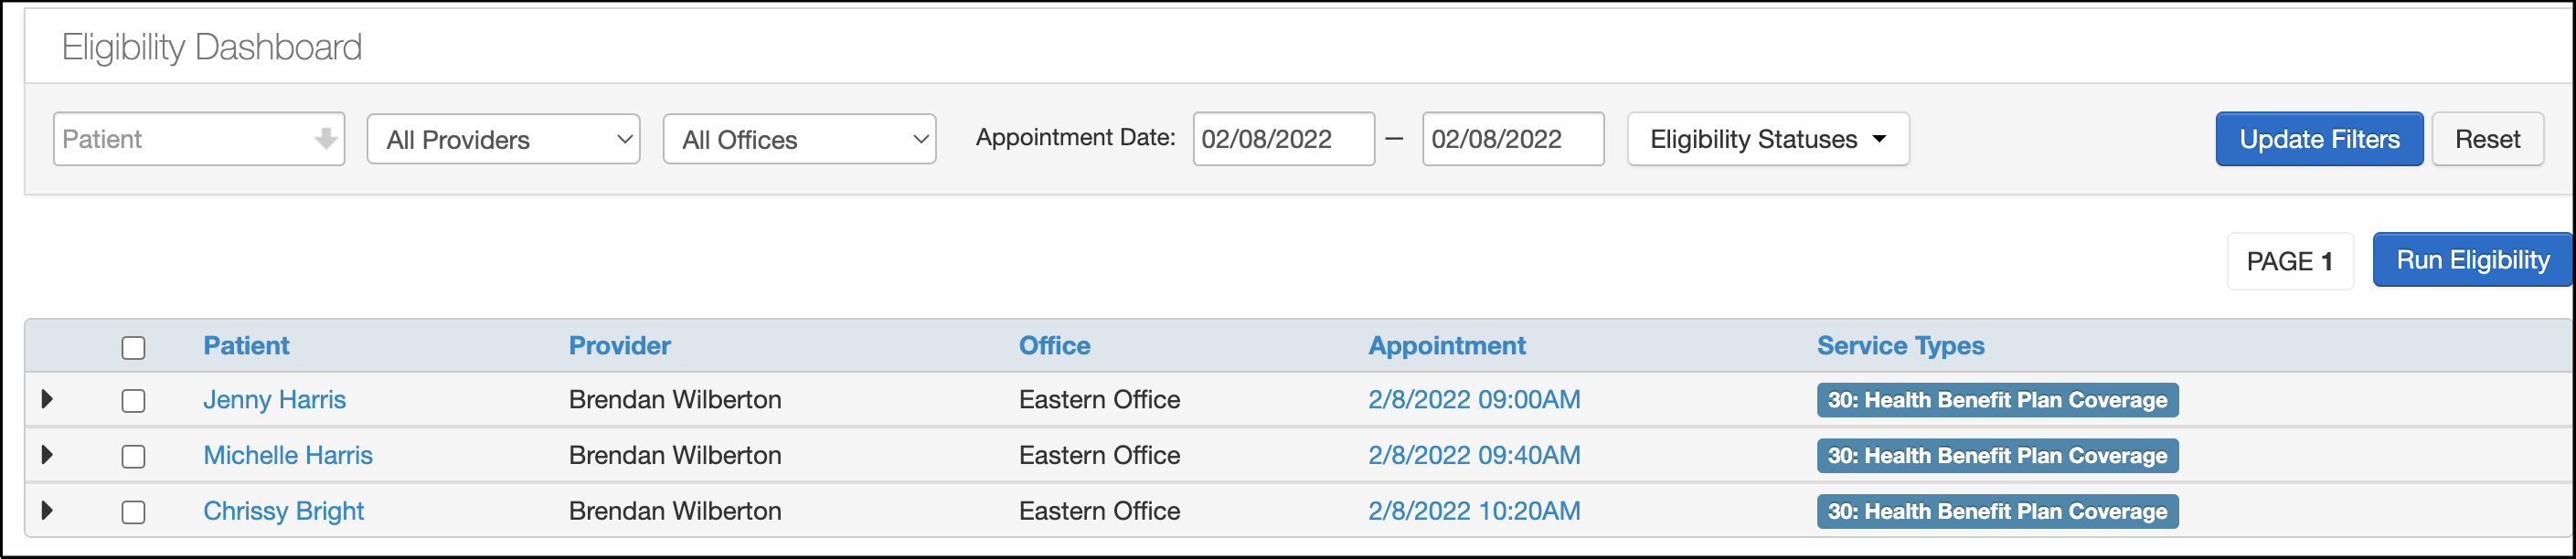Expand Chrissy Bright row details arrow
Image resolution: width=2576 pixels, height=559 pixels.
tap(47, 511)
